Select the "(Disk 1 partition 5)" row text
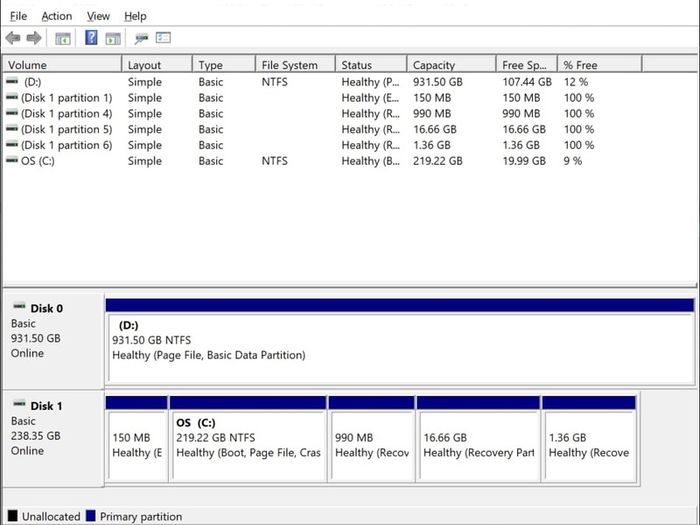 67,129
